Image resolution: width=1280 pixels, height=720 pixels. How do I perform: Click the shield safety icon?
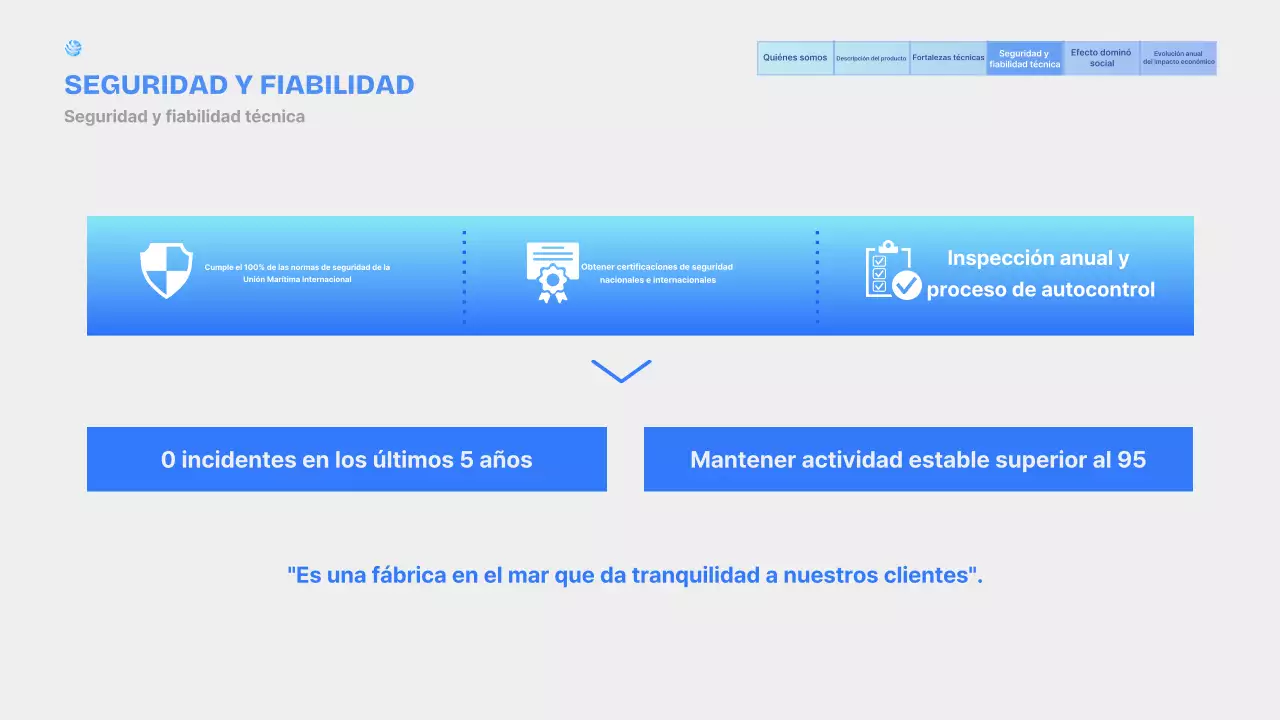tap(166, 270)
